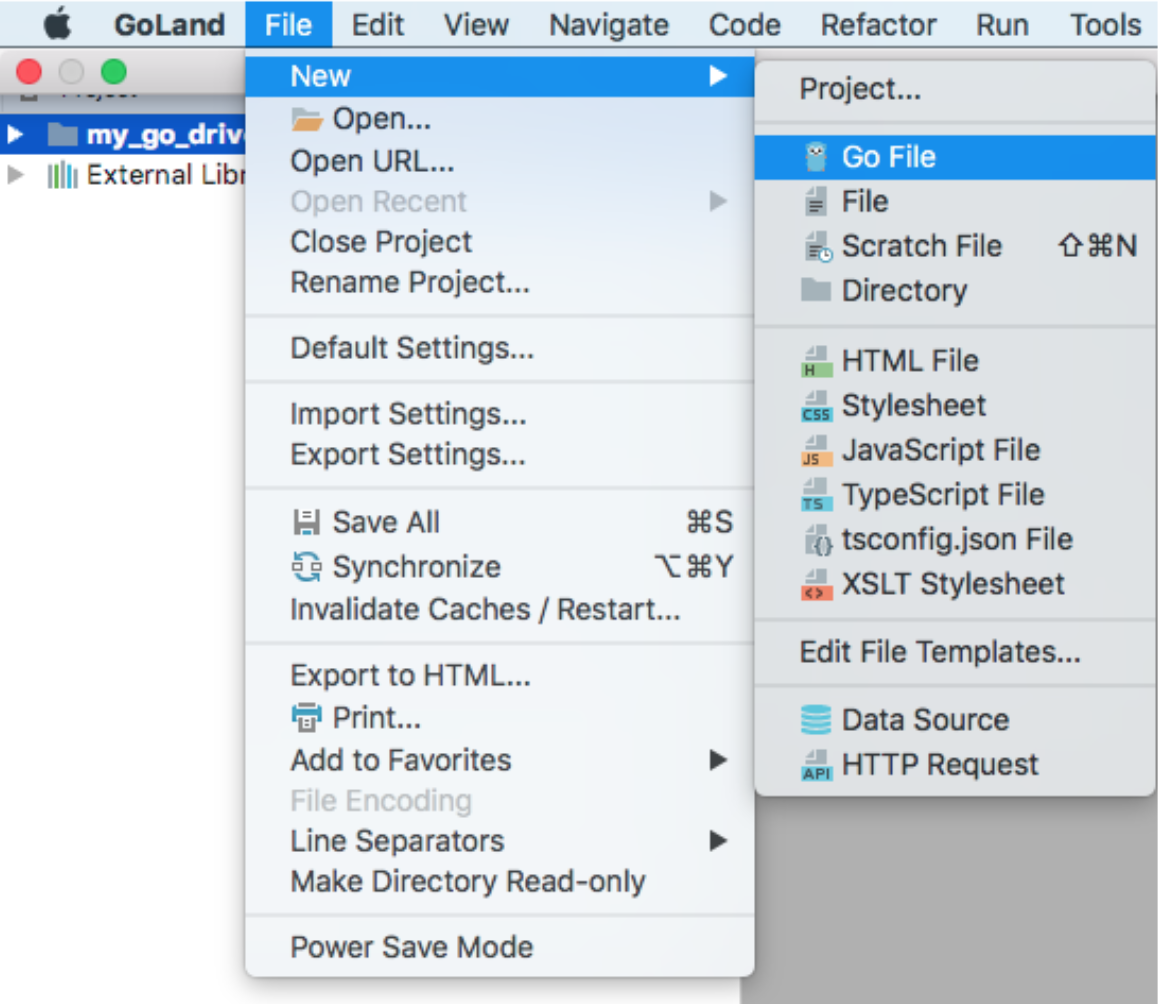Choose Edit File Templates option
The height and width of the screenshot is (1004, 1158).
[939, 652]
